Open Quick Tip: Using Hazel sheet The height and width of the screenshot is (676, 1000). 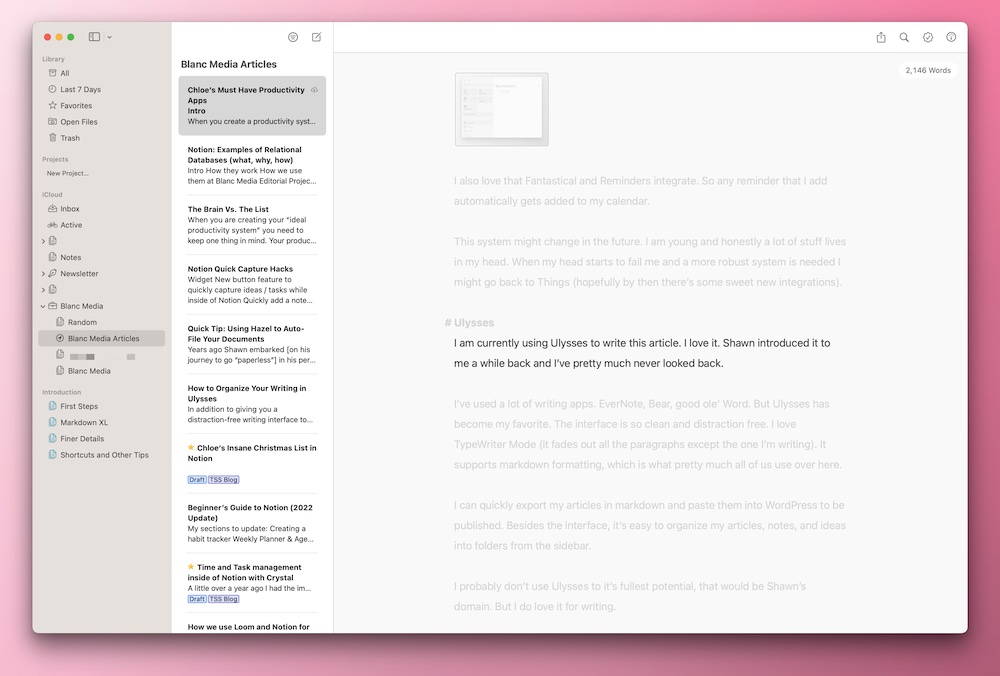tap(252, 344)
